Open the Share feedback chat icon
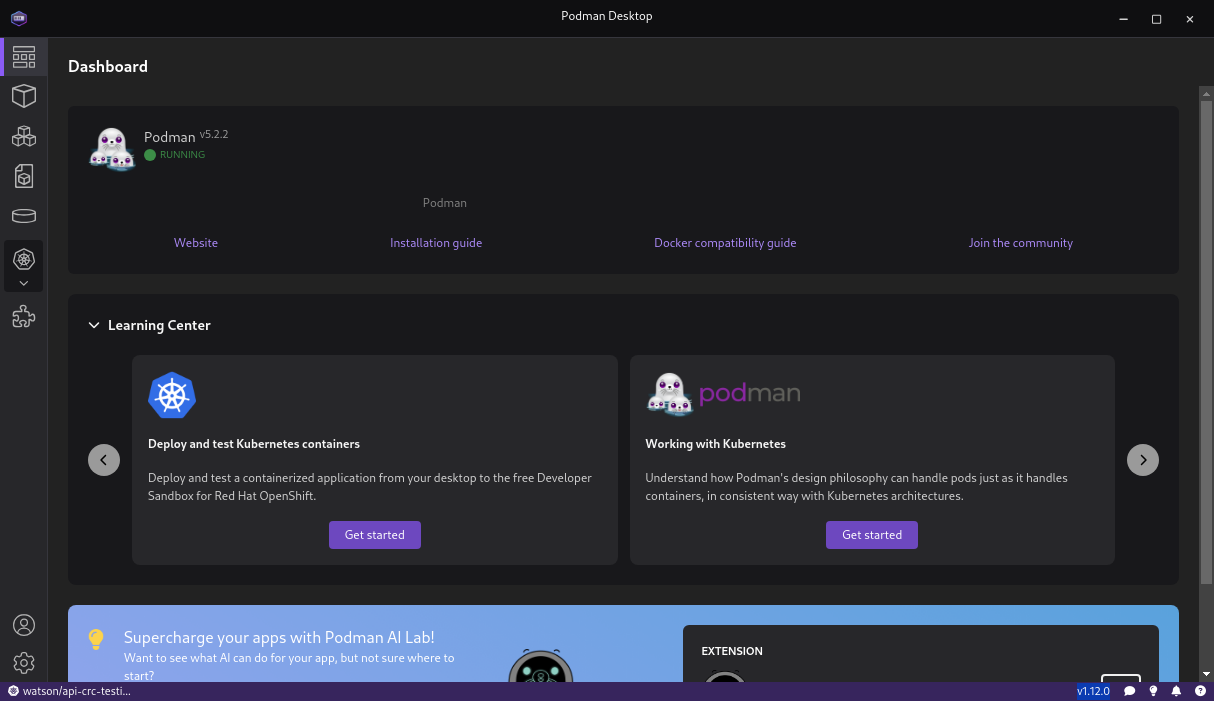 click(1130, 691)
